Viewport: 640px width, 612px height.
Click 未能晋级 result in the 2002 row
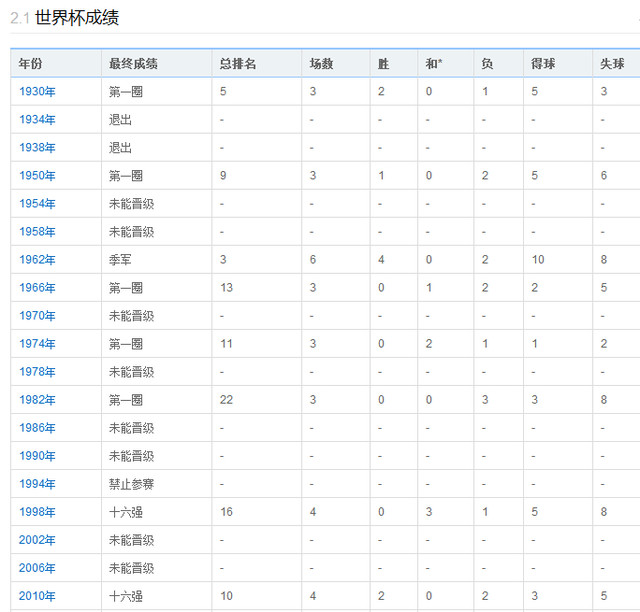(x=131, y=540)
